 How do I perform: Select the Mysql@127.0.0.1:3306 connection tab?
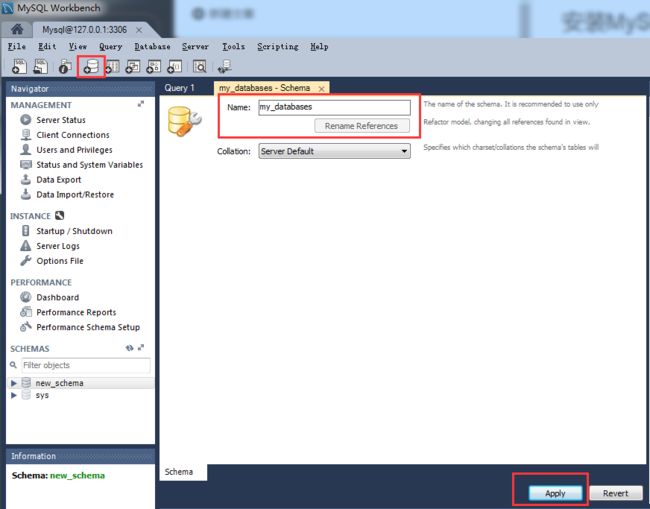[x=85, y=29]
